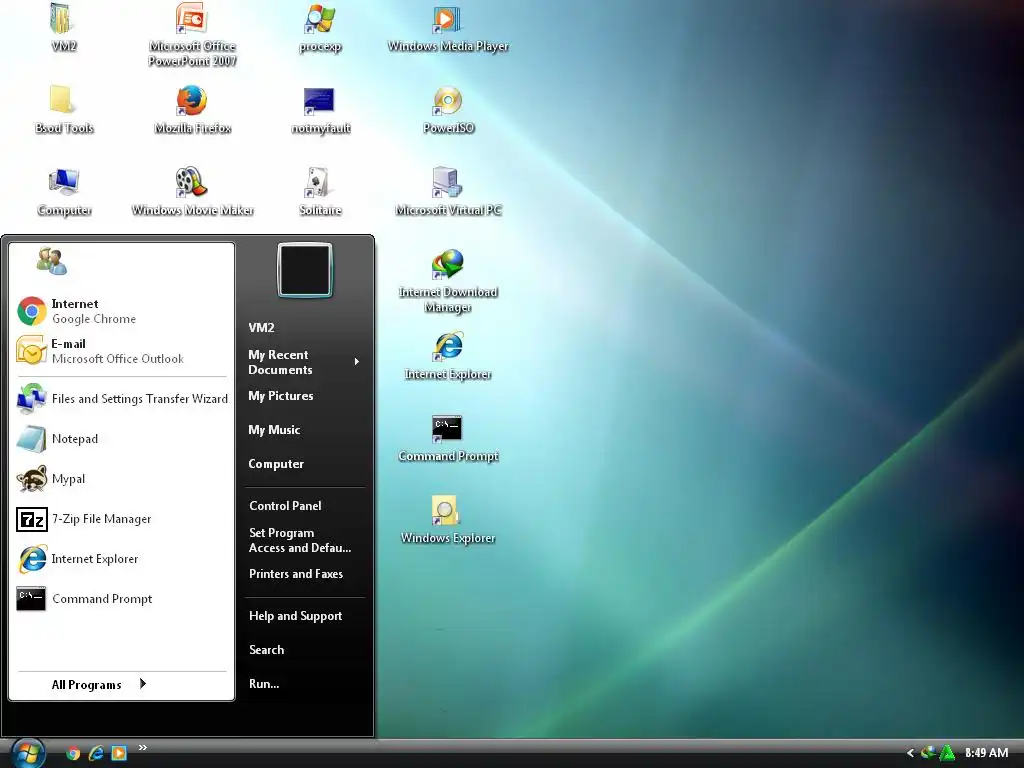Open VM2 user folder link

[x=261, y=328]
